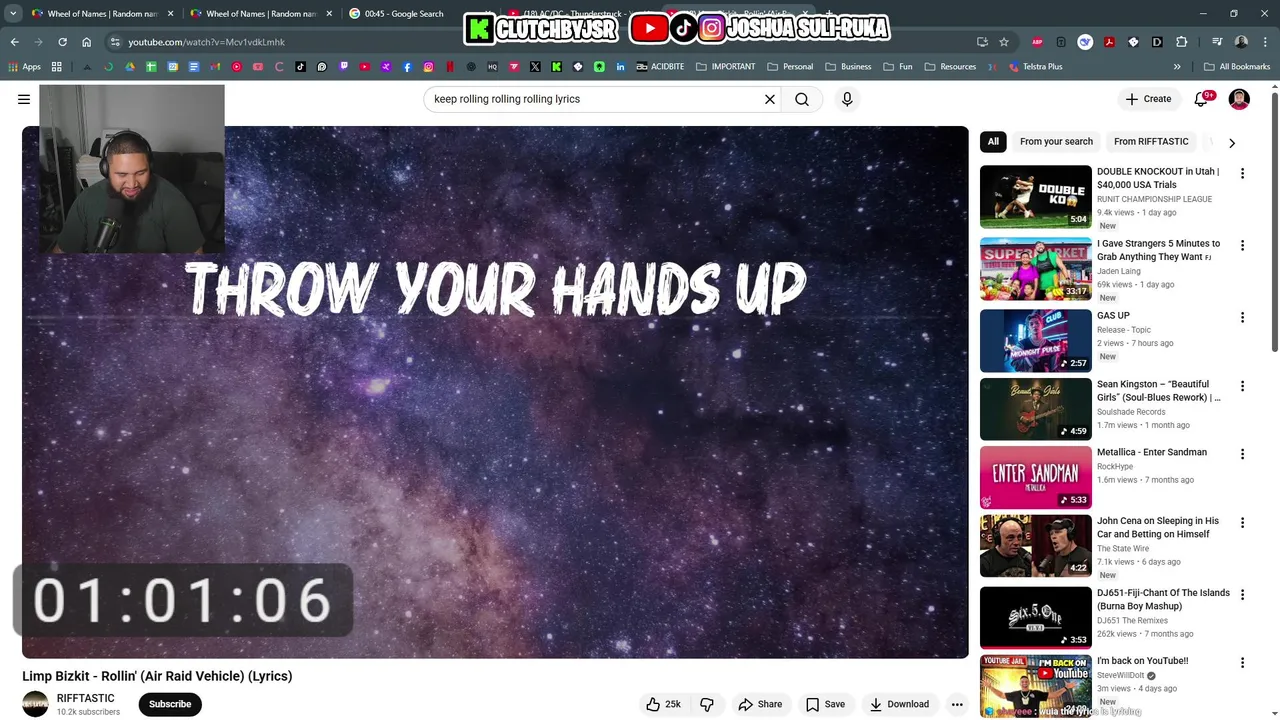Image resolution: width=1280 pixels, height=720 pixels.
Task: Open Chrome extensions puzzle icon
Action: [x=1182, y=42]
